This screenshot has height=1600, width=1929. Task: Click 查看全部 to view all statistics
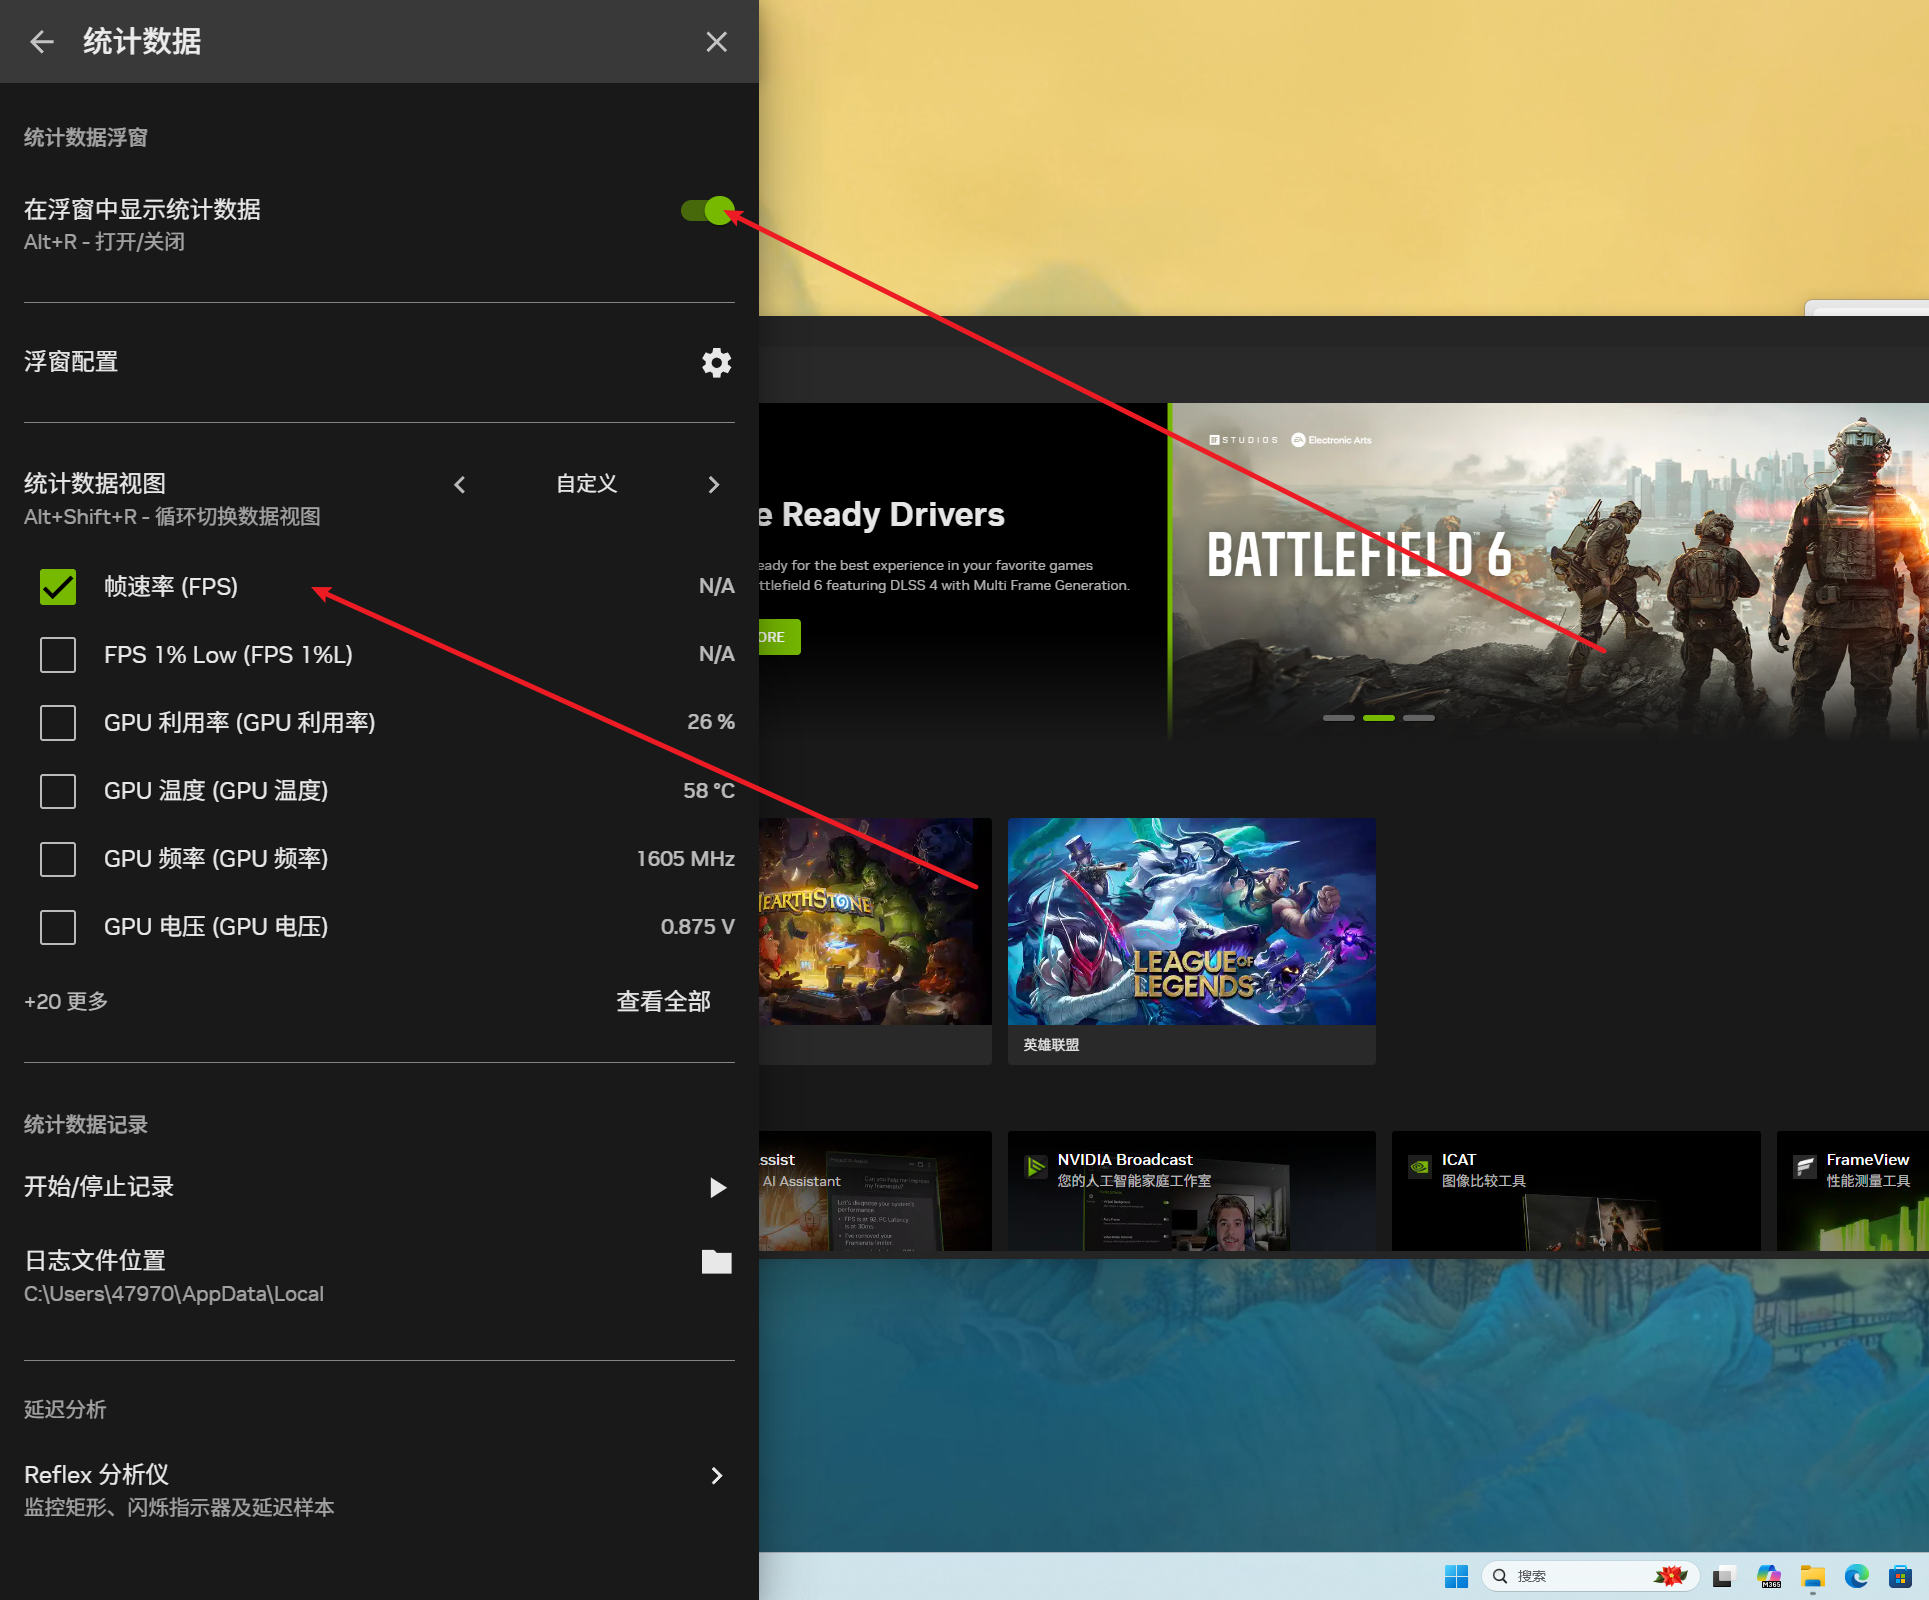(663, 1001)
